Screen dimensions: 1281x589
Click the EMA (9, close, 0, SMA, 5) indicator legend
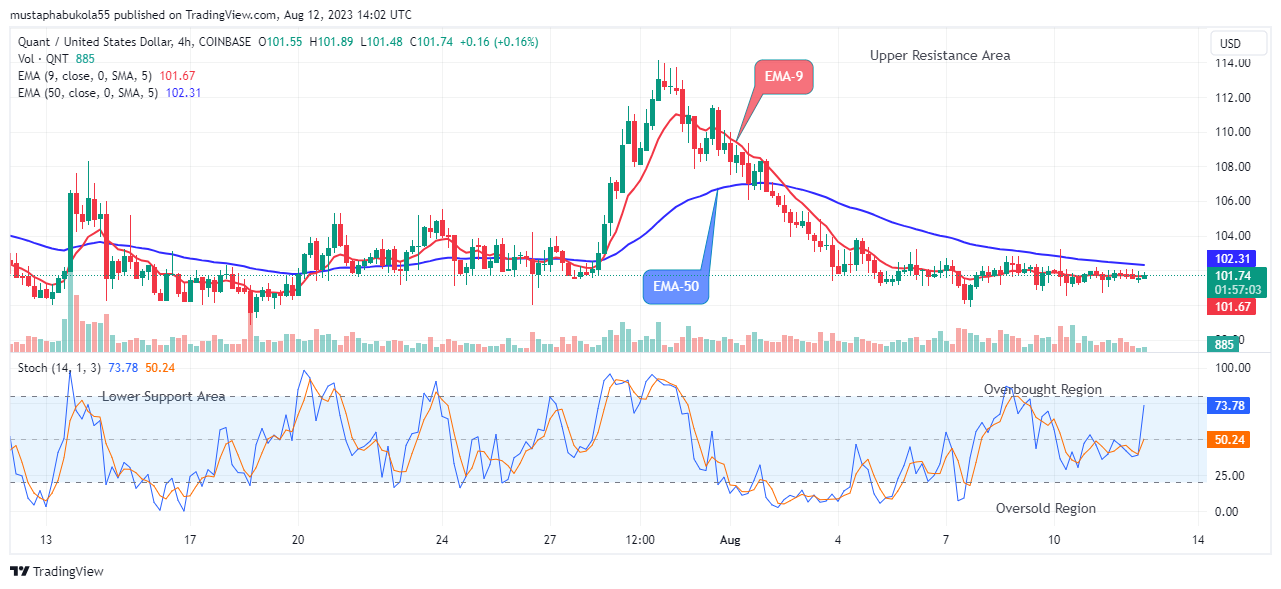pos(88,75)
